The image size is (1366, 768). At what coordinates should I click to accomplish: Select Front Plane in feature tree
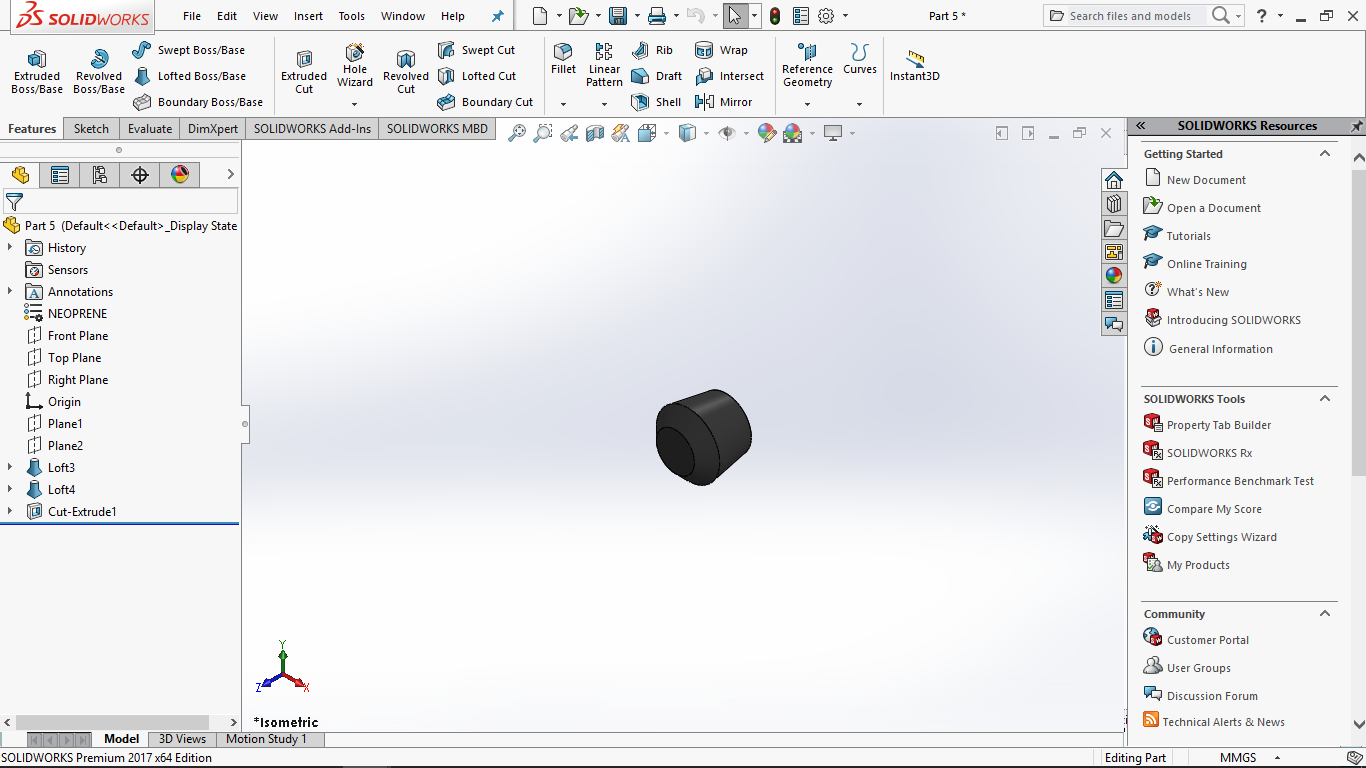78,336
